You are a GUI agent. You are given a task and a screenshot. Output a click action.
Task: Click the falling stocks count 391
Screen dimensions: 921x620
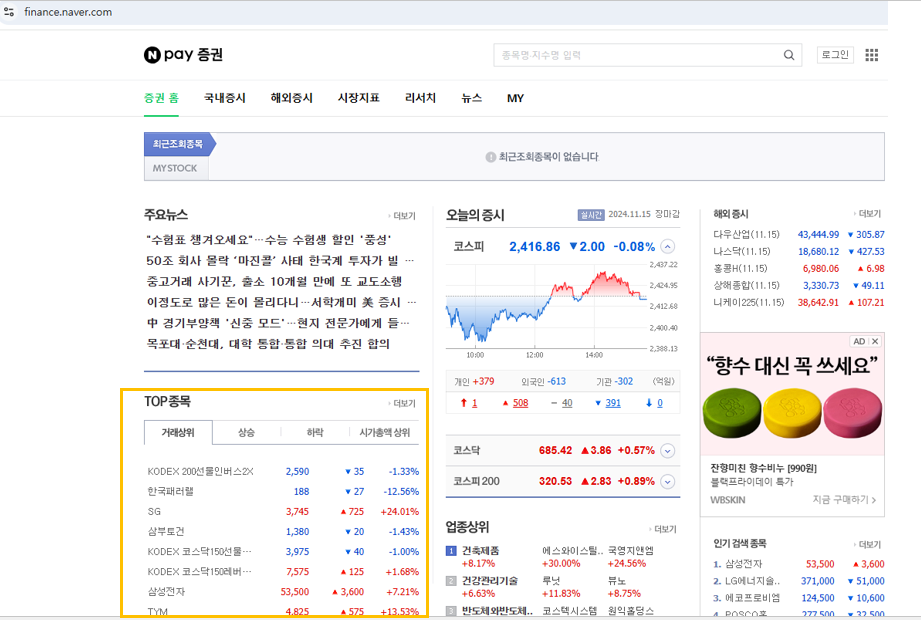[x=613, y=403]
